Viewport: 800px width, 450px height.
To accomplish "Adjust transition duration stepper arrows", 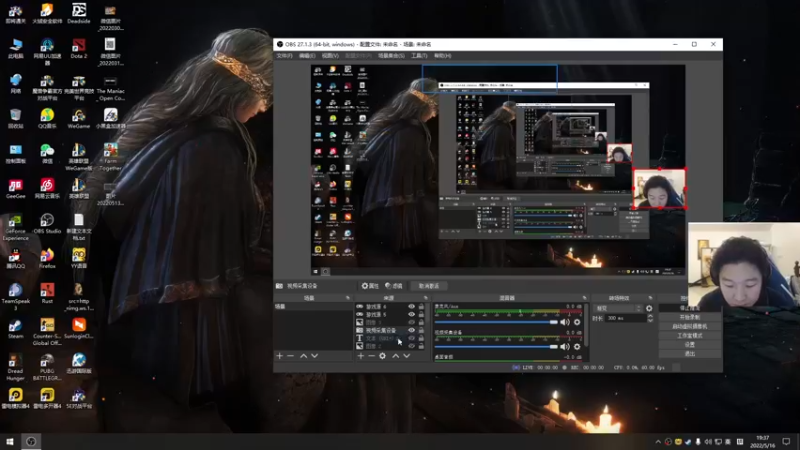I will [x=650, y=318].
